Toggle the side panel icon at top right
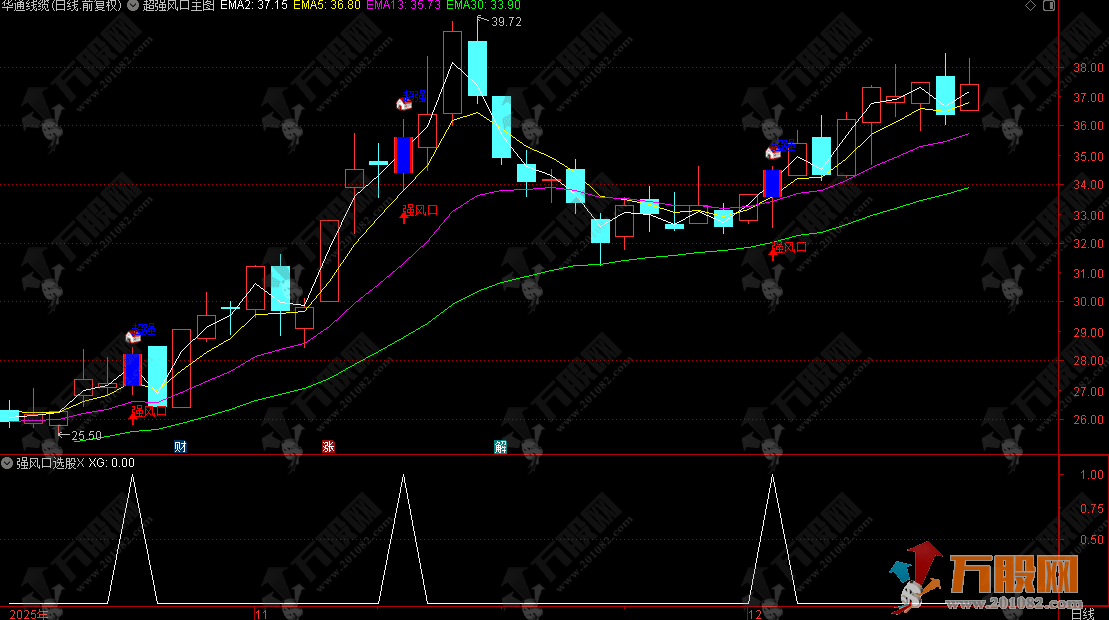Viewport: 1109px width, 620px height. coord(1048,6)
